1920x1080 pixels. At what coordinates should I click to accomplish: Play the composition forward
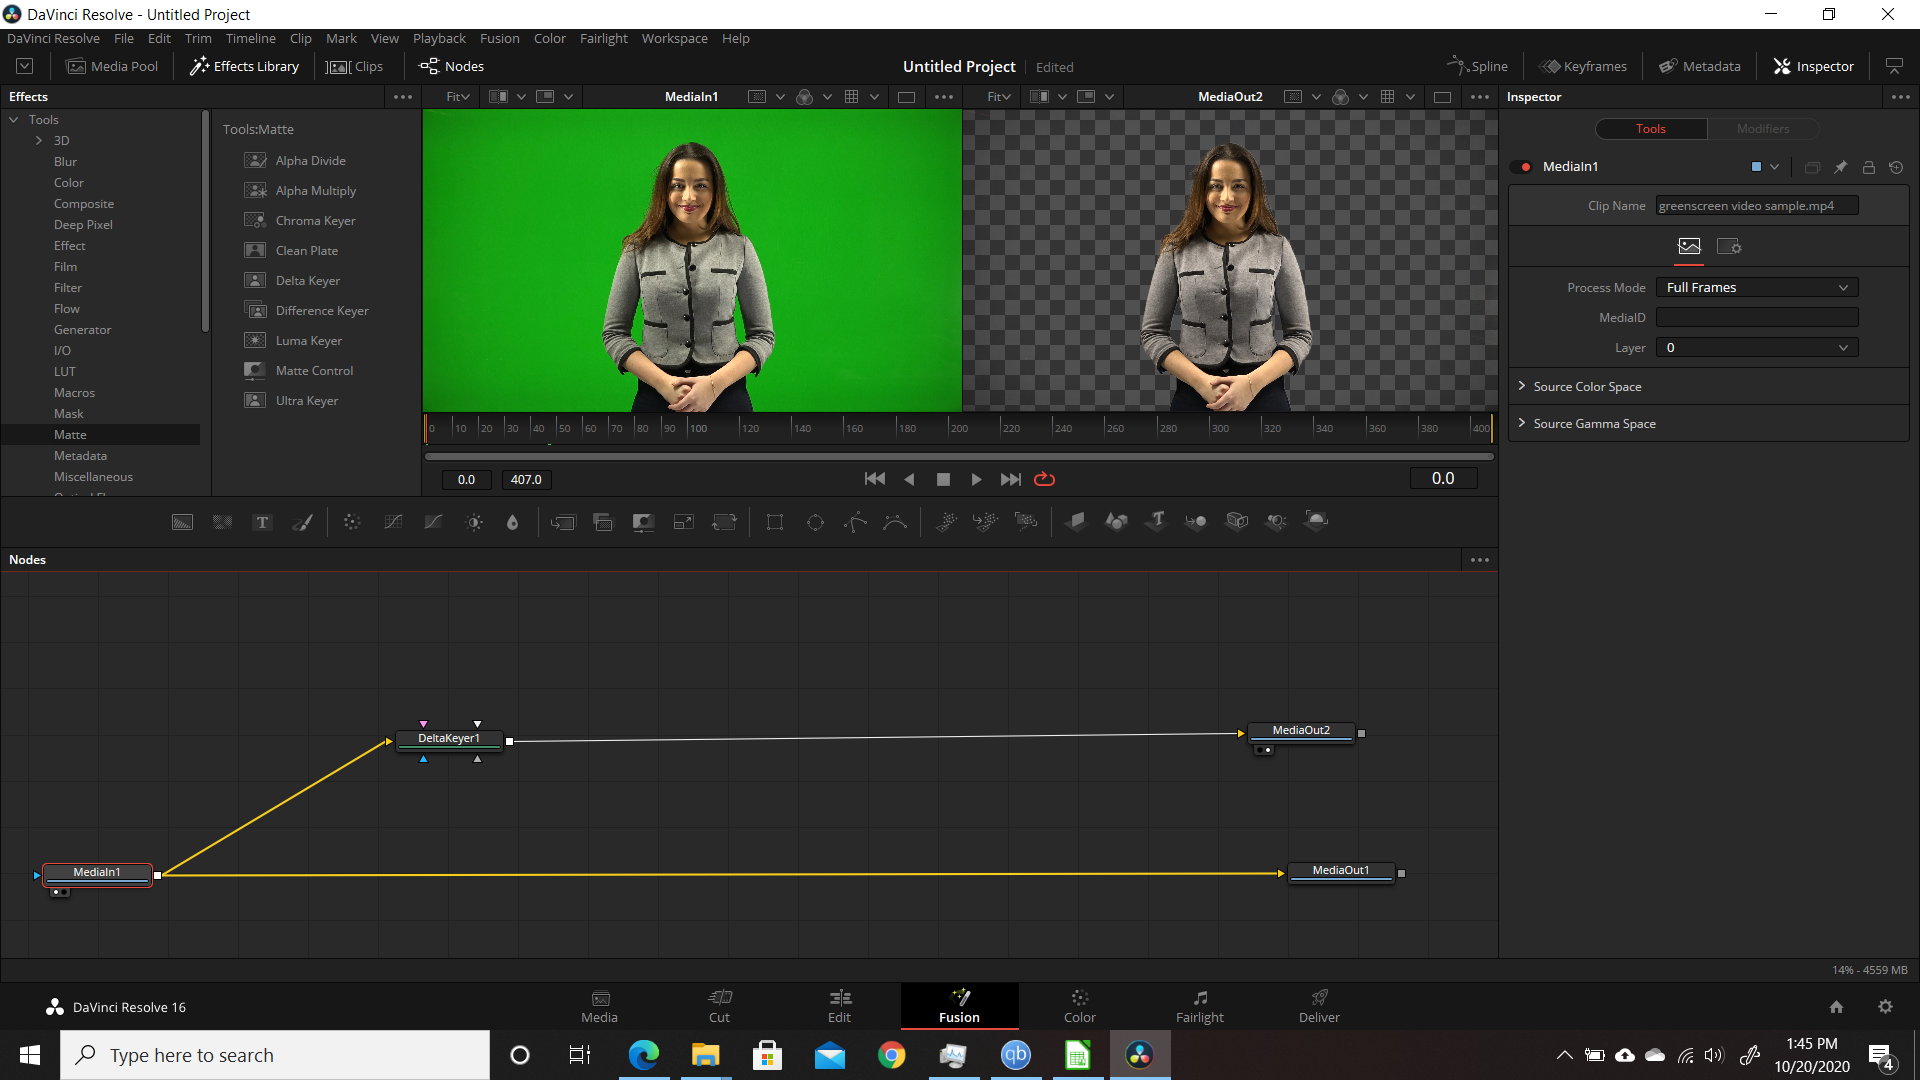(976, 479)
